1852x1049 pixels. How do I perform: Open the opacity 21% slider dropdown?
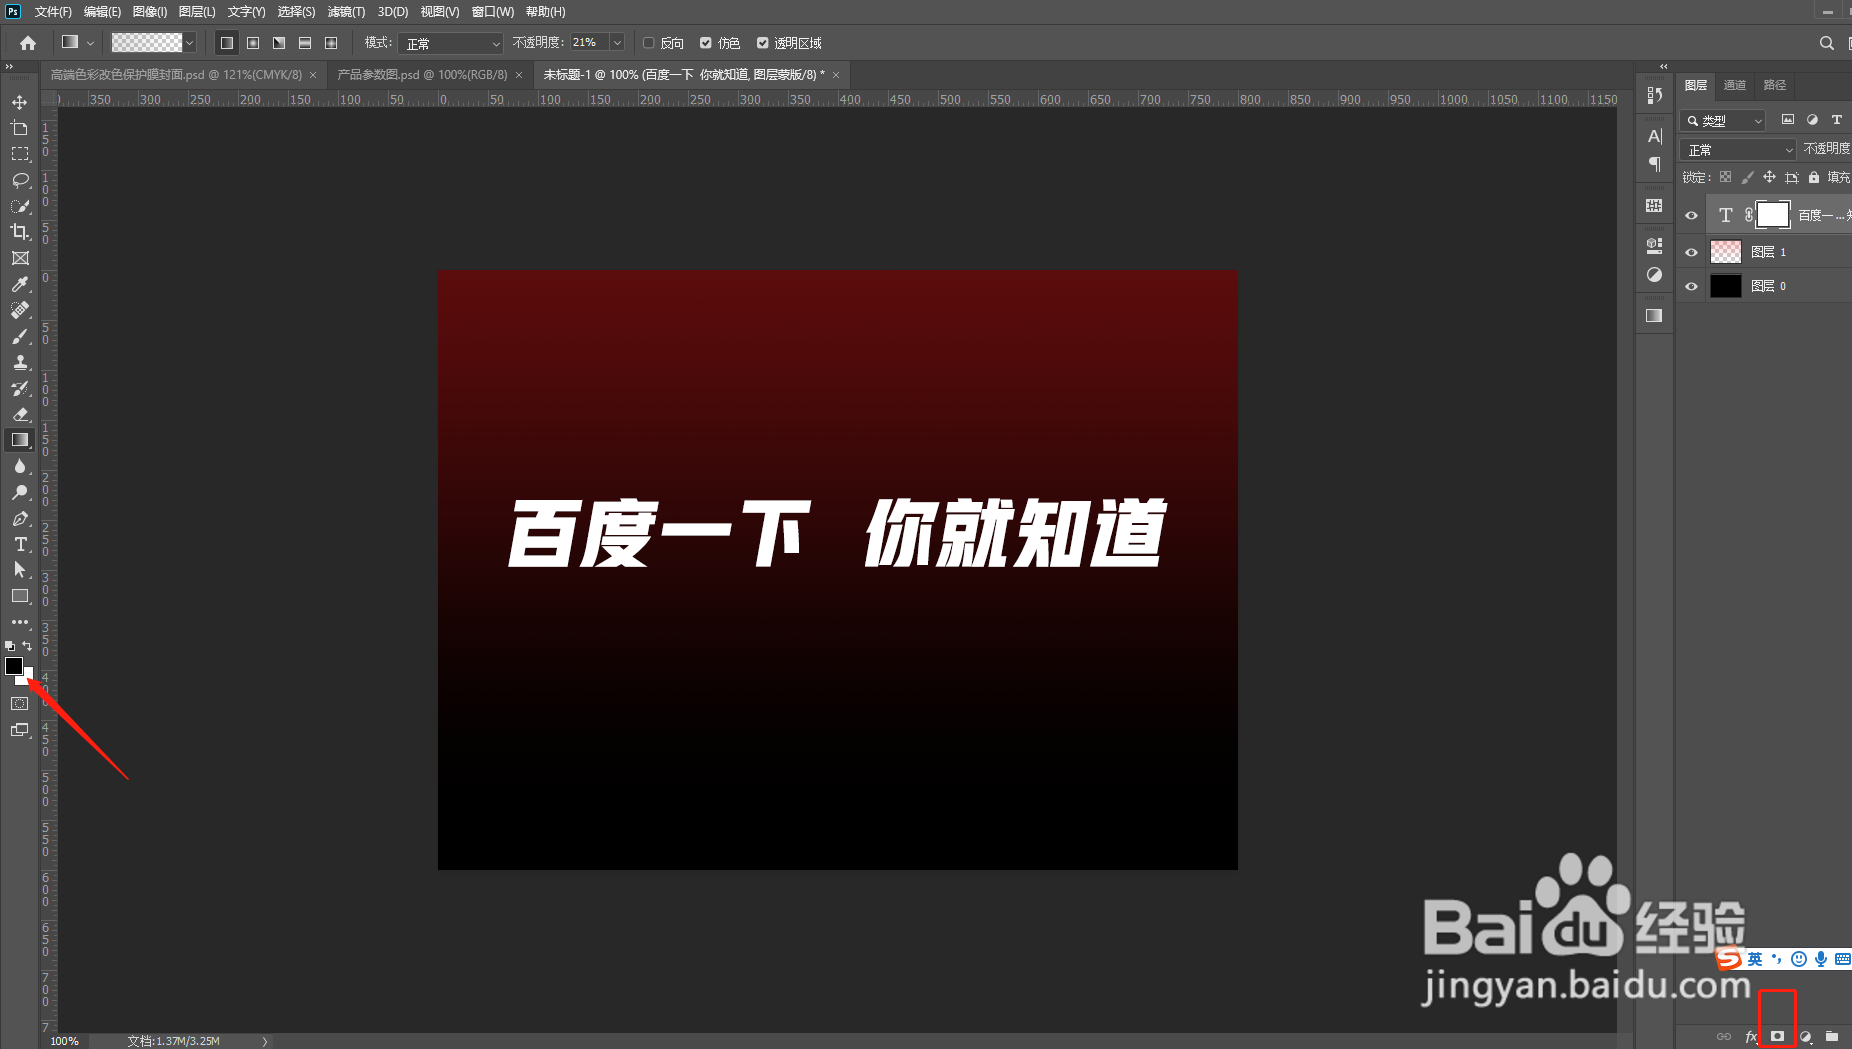coord(617,43)
